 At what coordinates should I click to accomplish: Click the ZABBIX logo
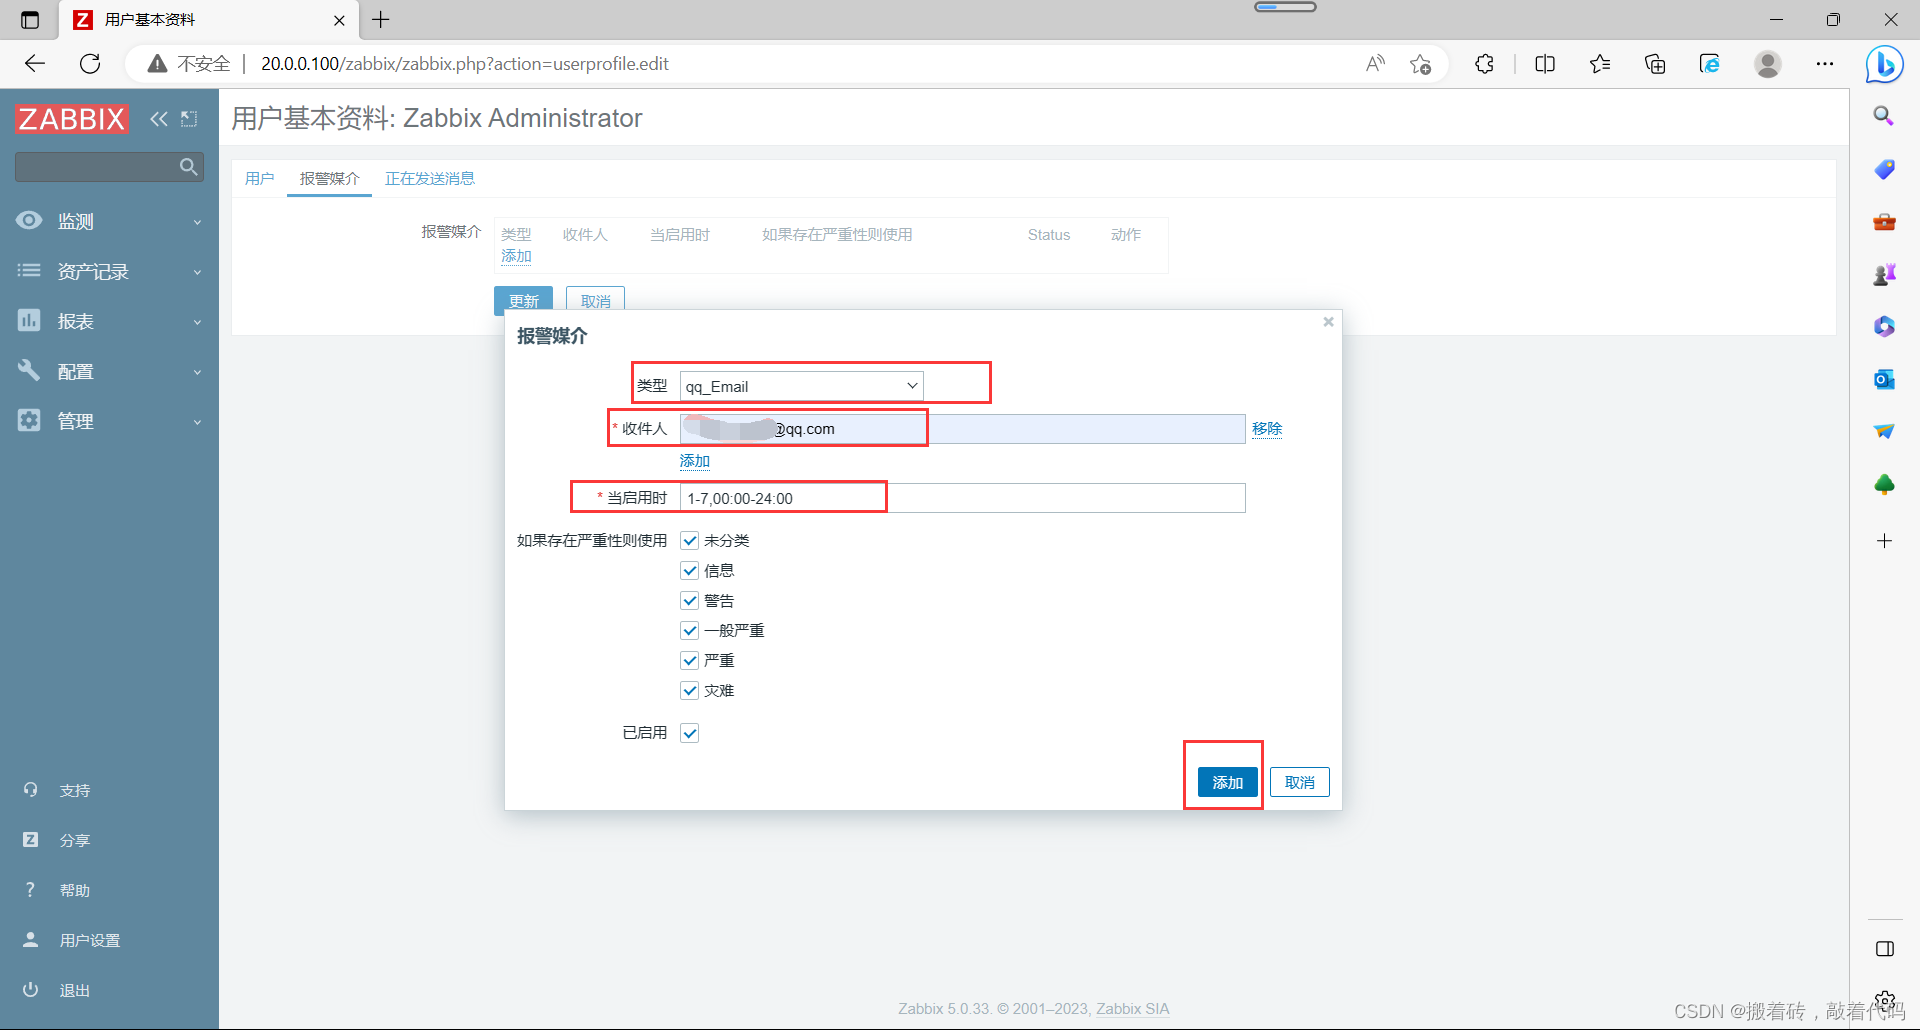(72, 119)
